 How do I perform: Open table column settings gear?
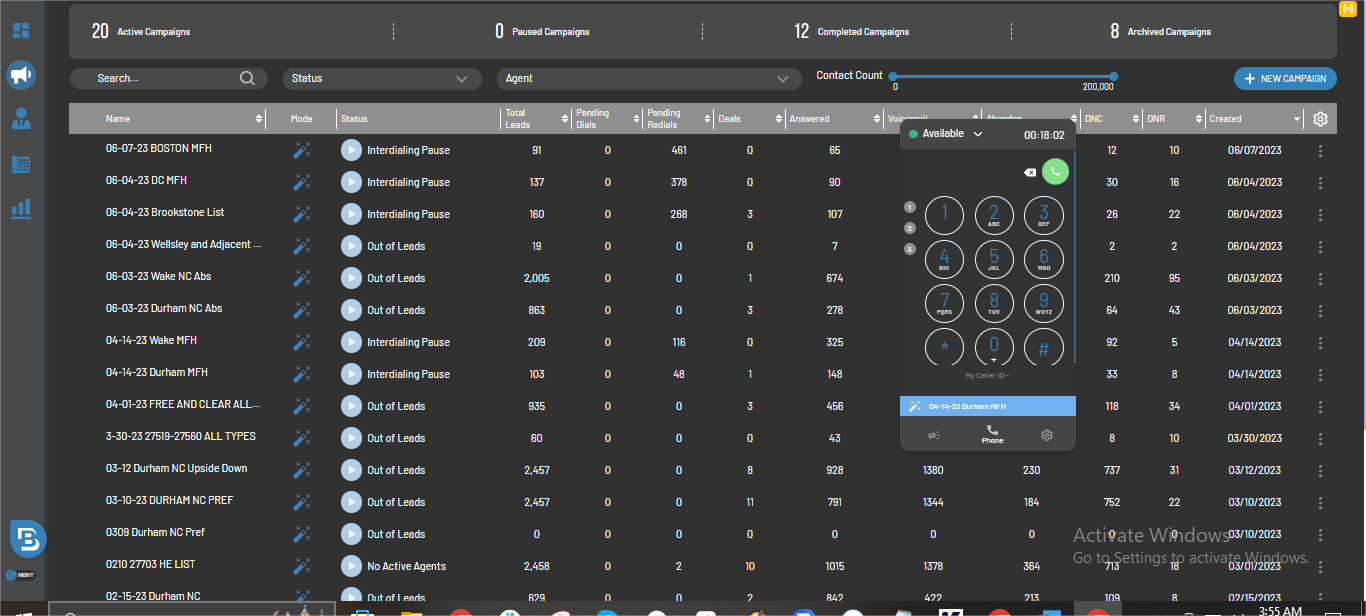point(1320,119)
